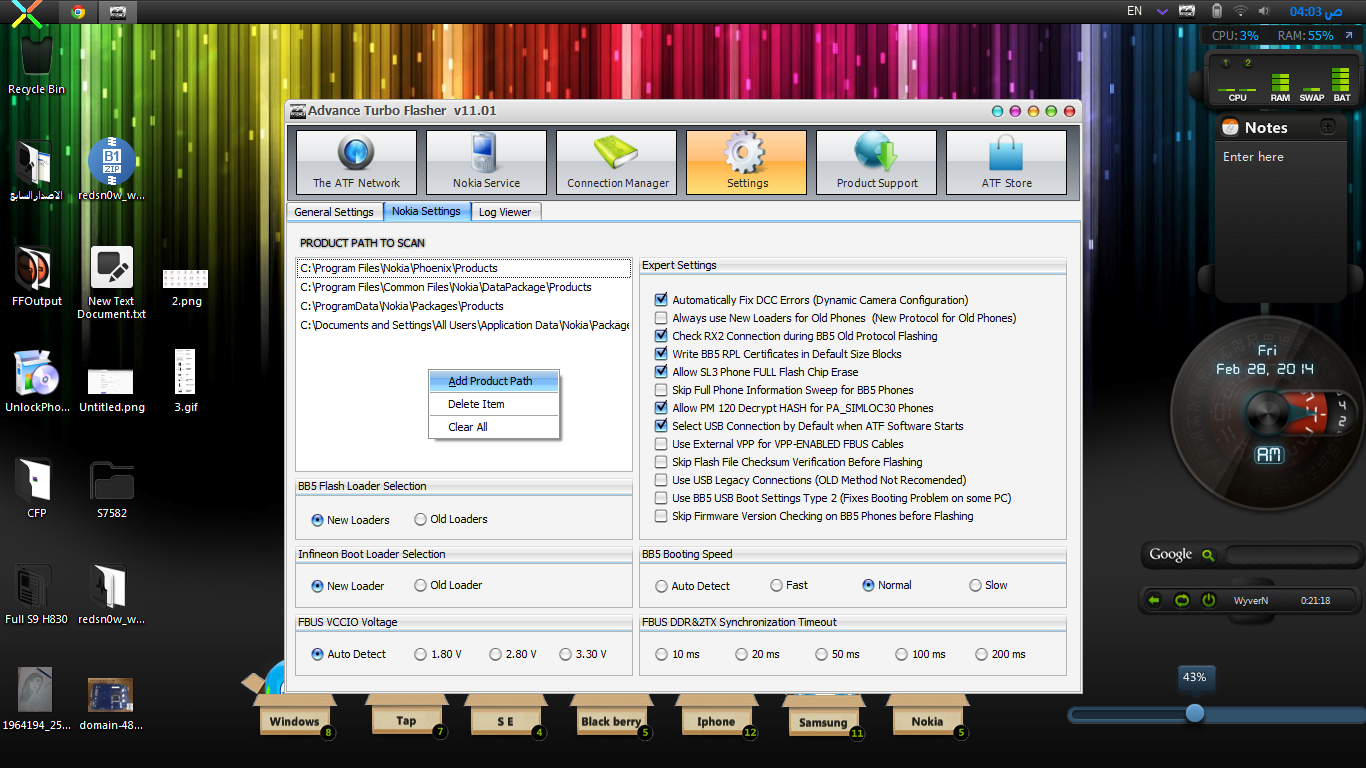Open Connection Manager from the toolbar
The width and height of the screenshot is (1366, 768).
[616, 162]
